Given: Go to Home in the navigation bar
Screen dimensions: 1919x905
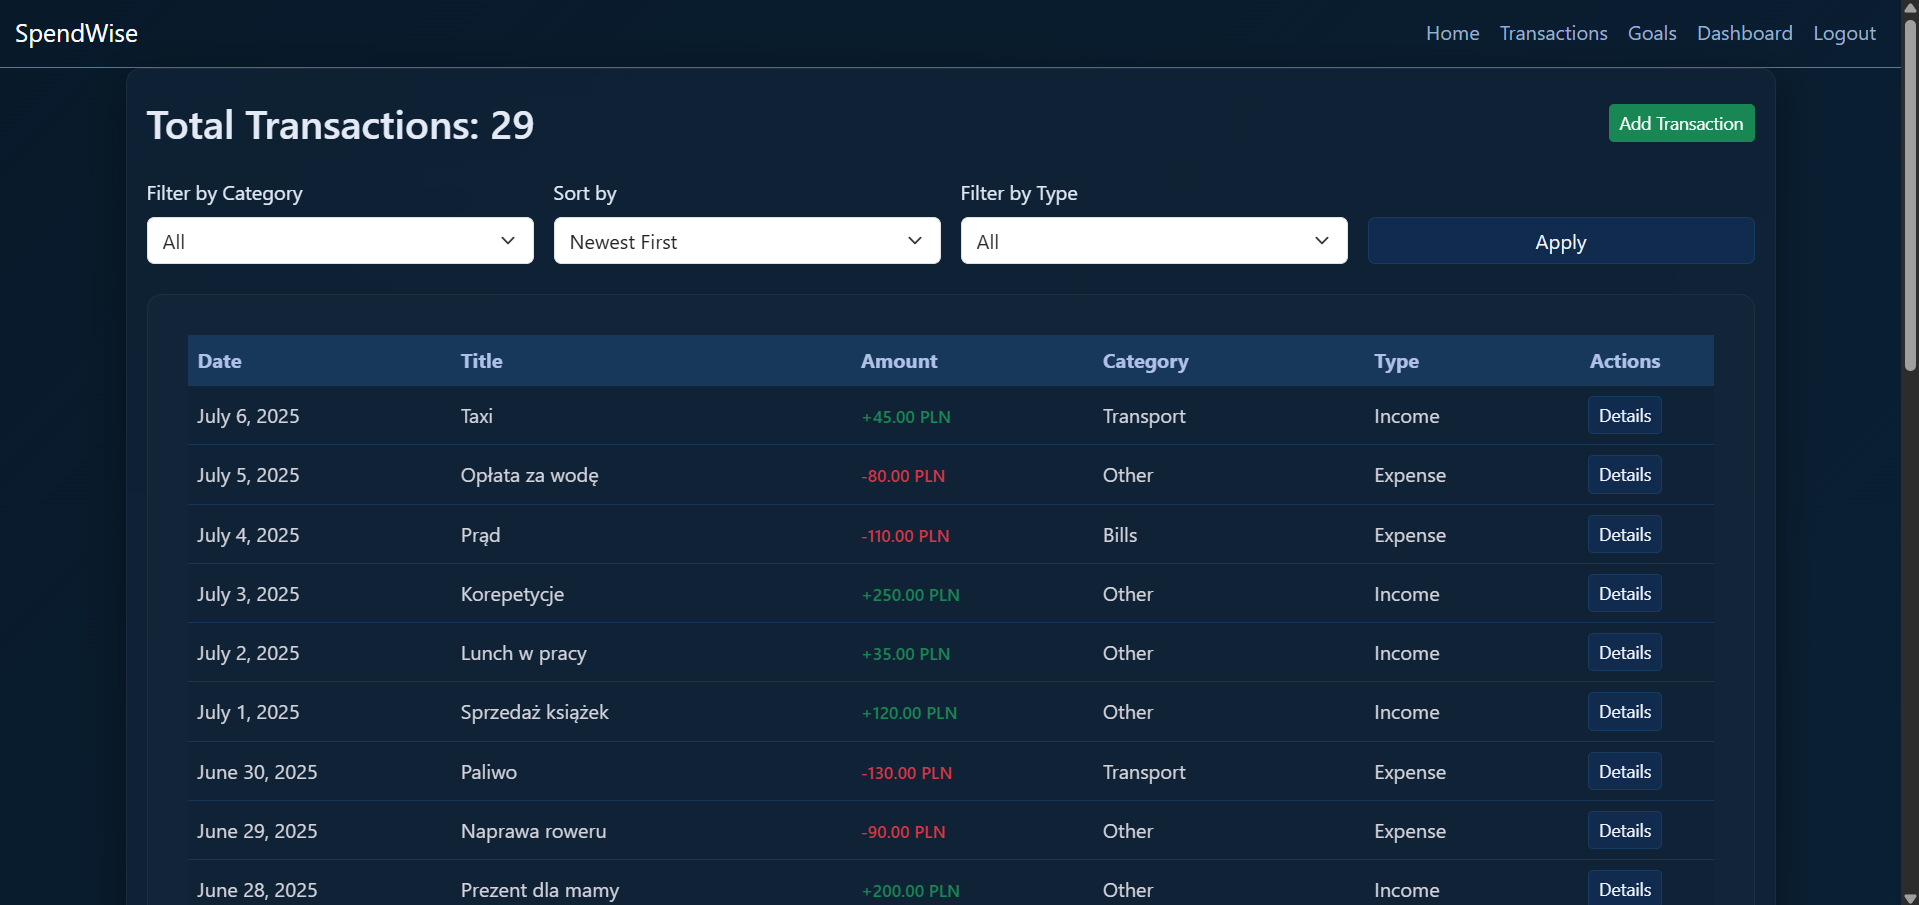Looking at the screenshot, I should pos(1452,33).
